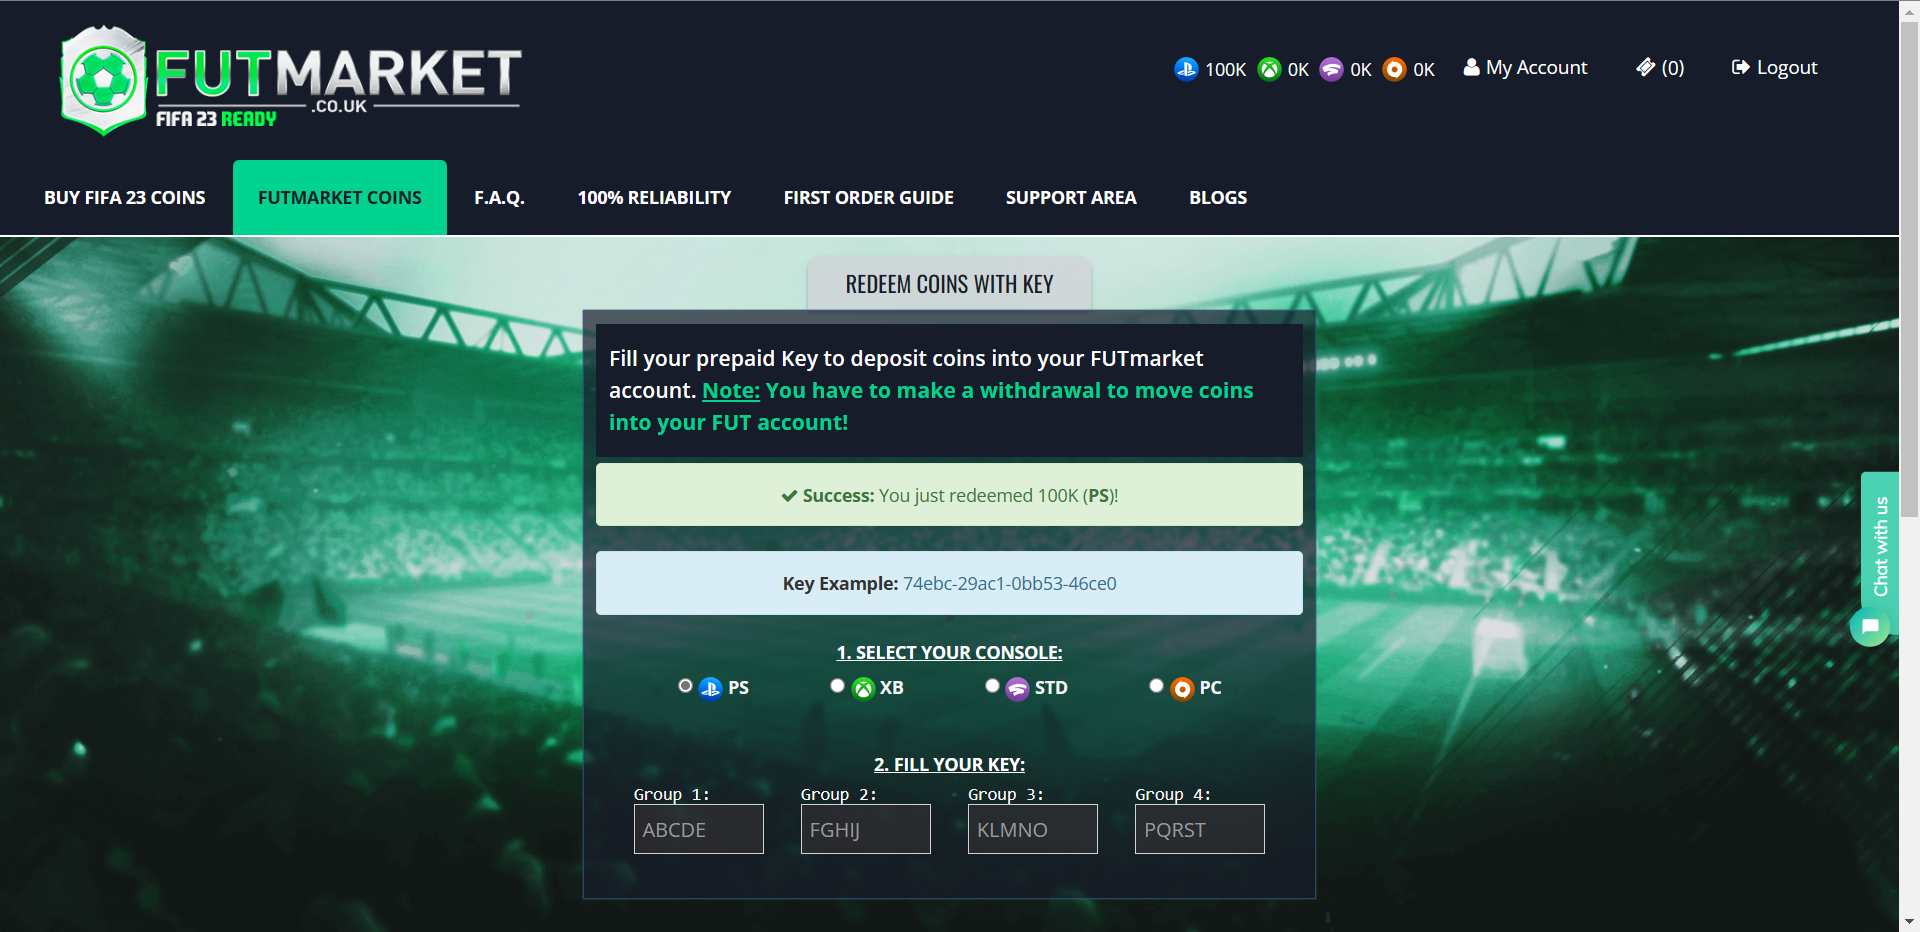Select the XB console radio button
This screenshot has height=932, width=1920.
click(837, 686)
